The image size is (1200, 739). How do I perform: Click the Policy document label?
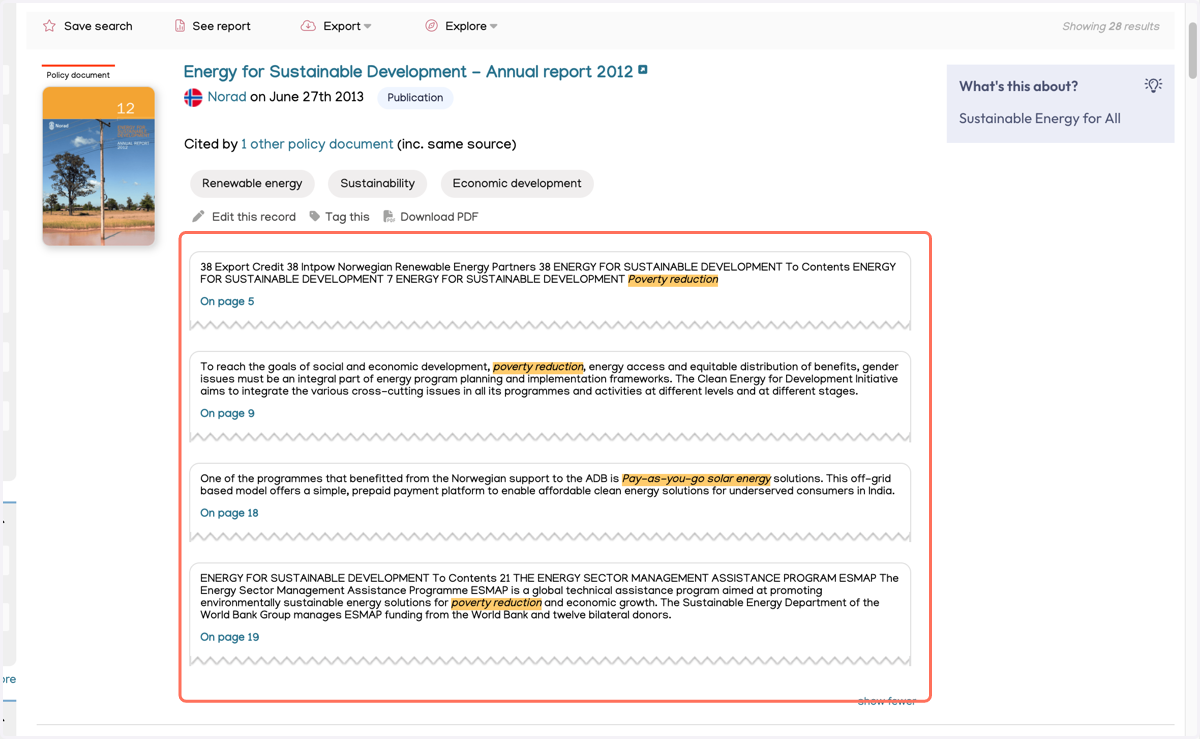click(78, 75)
